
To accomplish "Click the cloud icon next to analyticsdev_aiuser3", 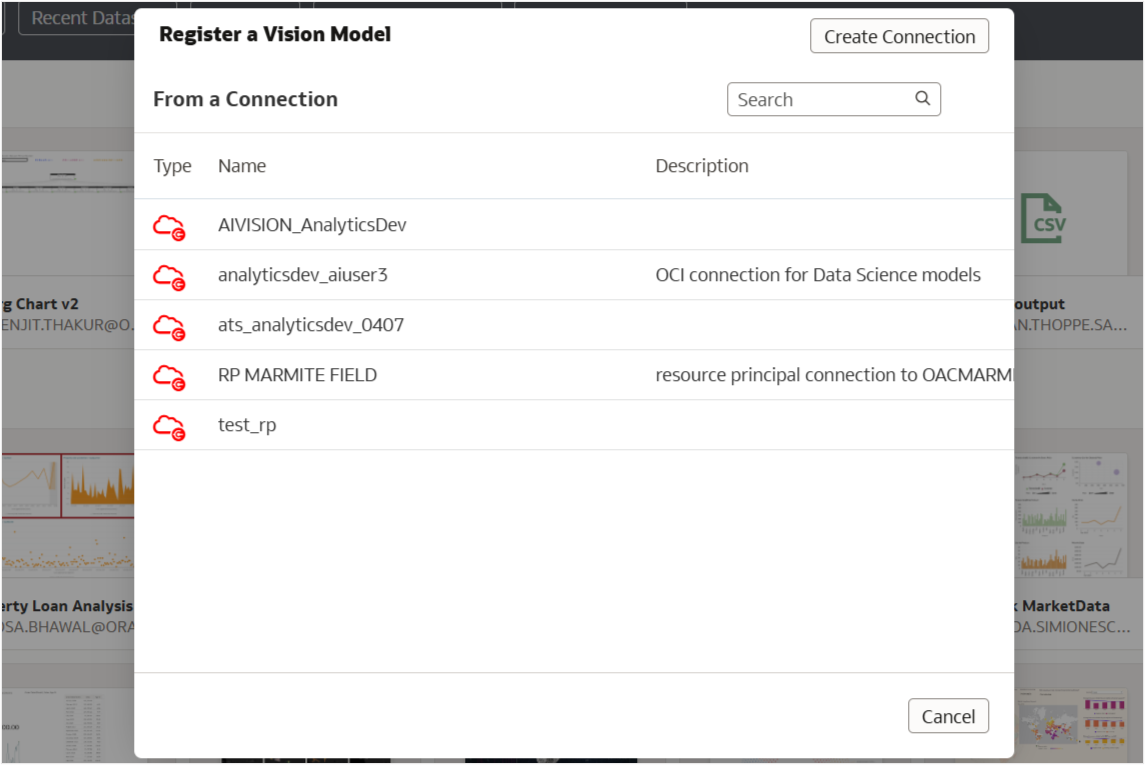I will tap(171, 275).
